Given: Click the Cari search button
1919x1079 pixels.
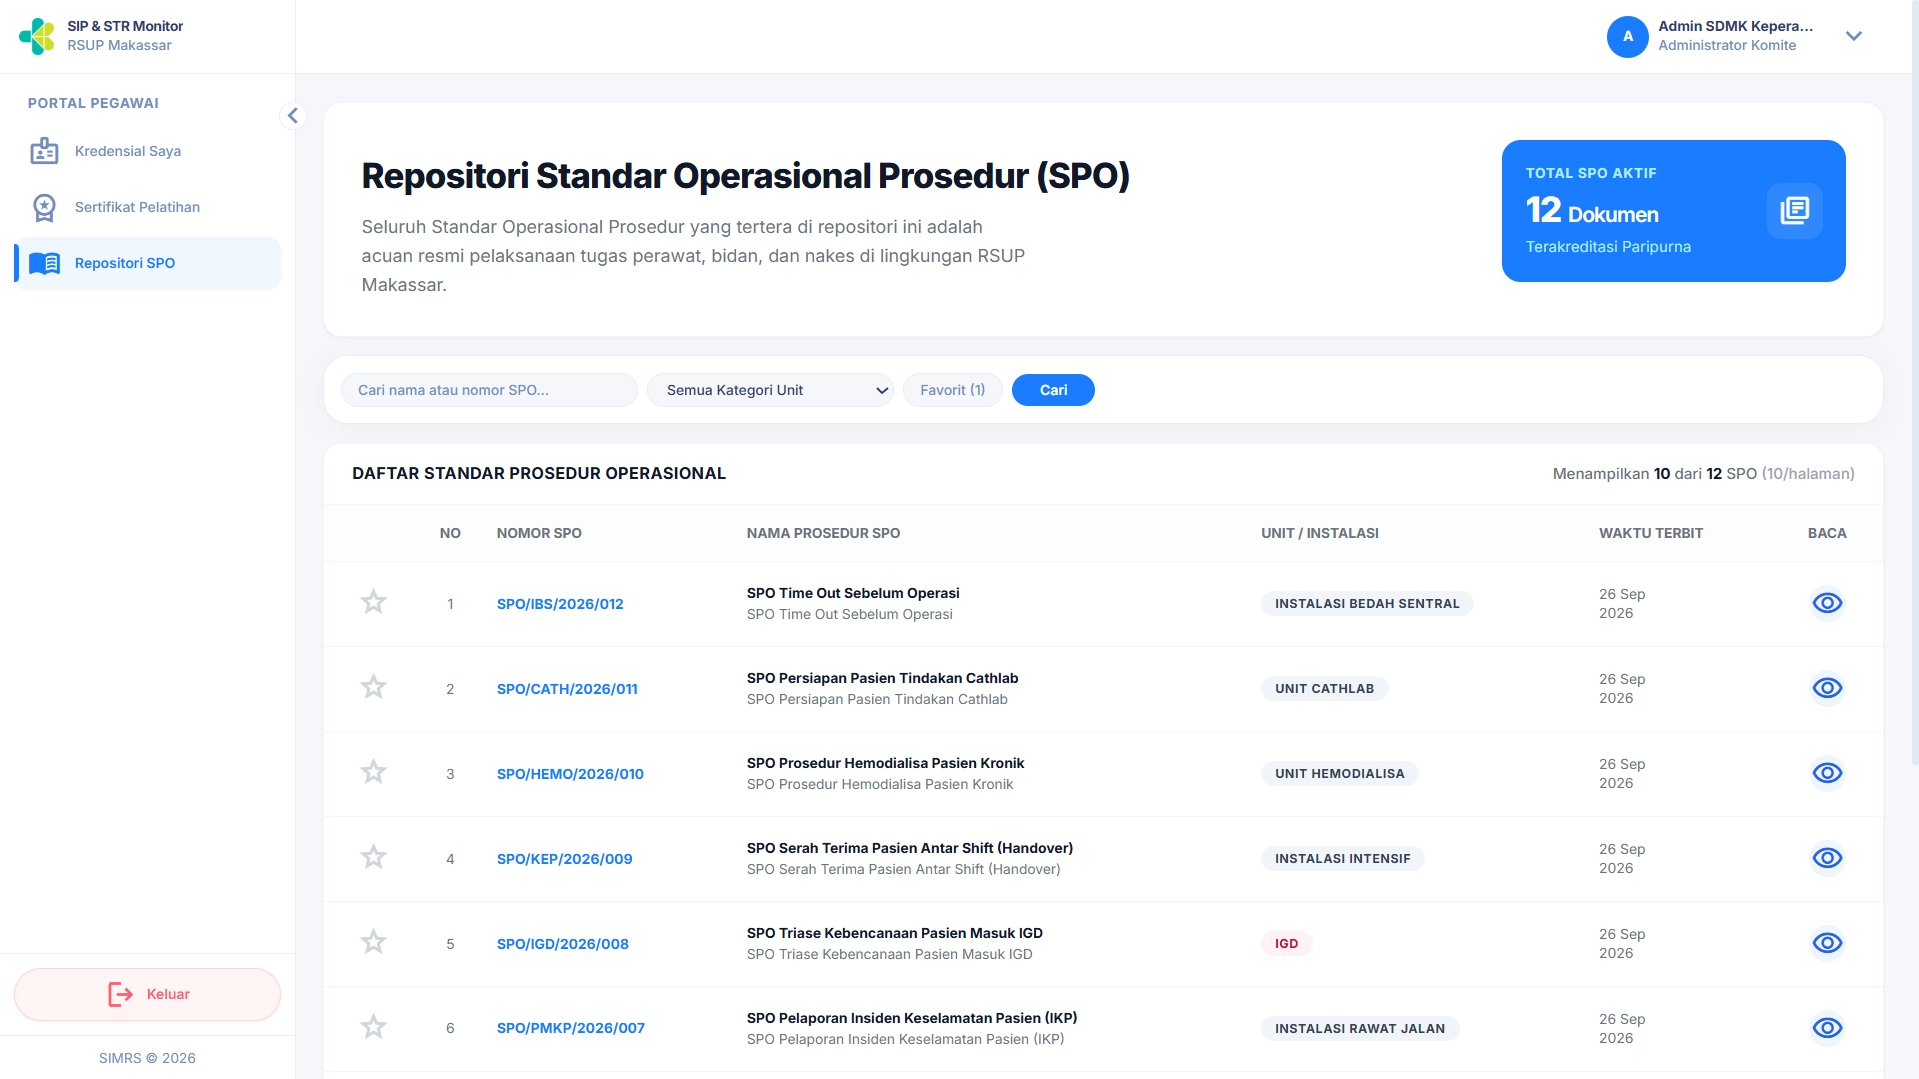Looking at the screenshot, I should pos(1053,390).
